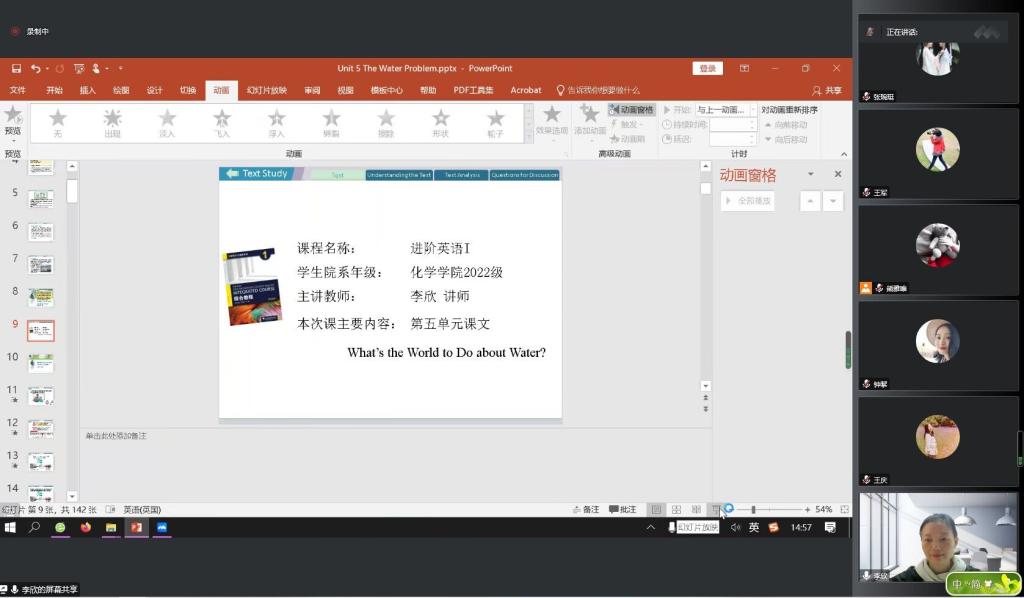Start slideshow from beginning quick access icon
The image size is (1024, 598).
pyautogui.click(x=79, y=68)
